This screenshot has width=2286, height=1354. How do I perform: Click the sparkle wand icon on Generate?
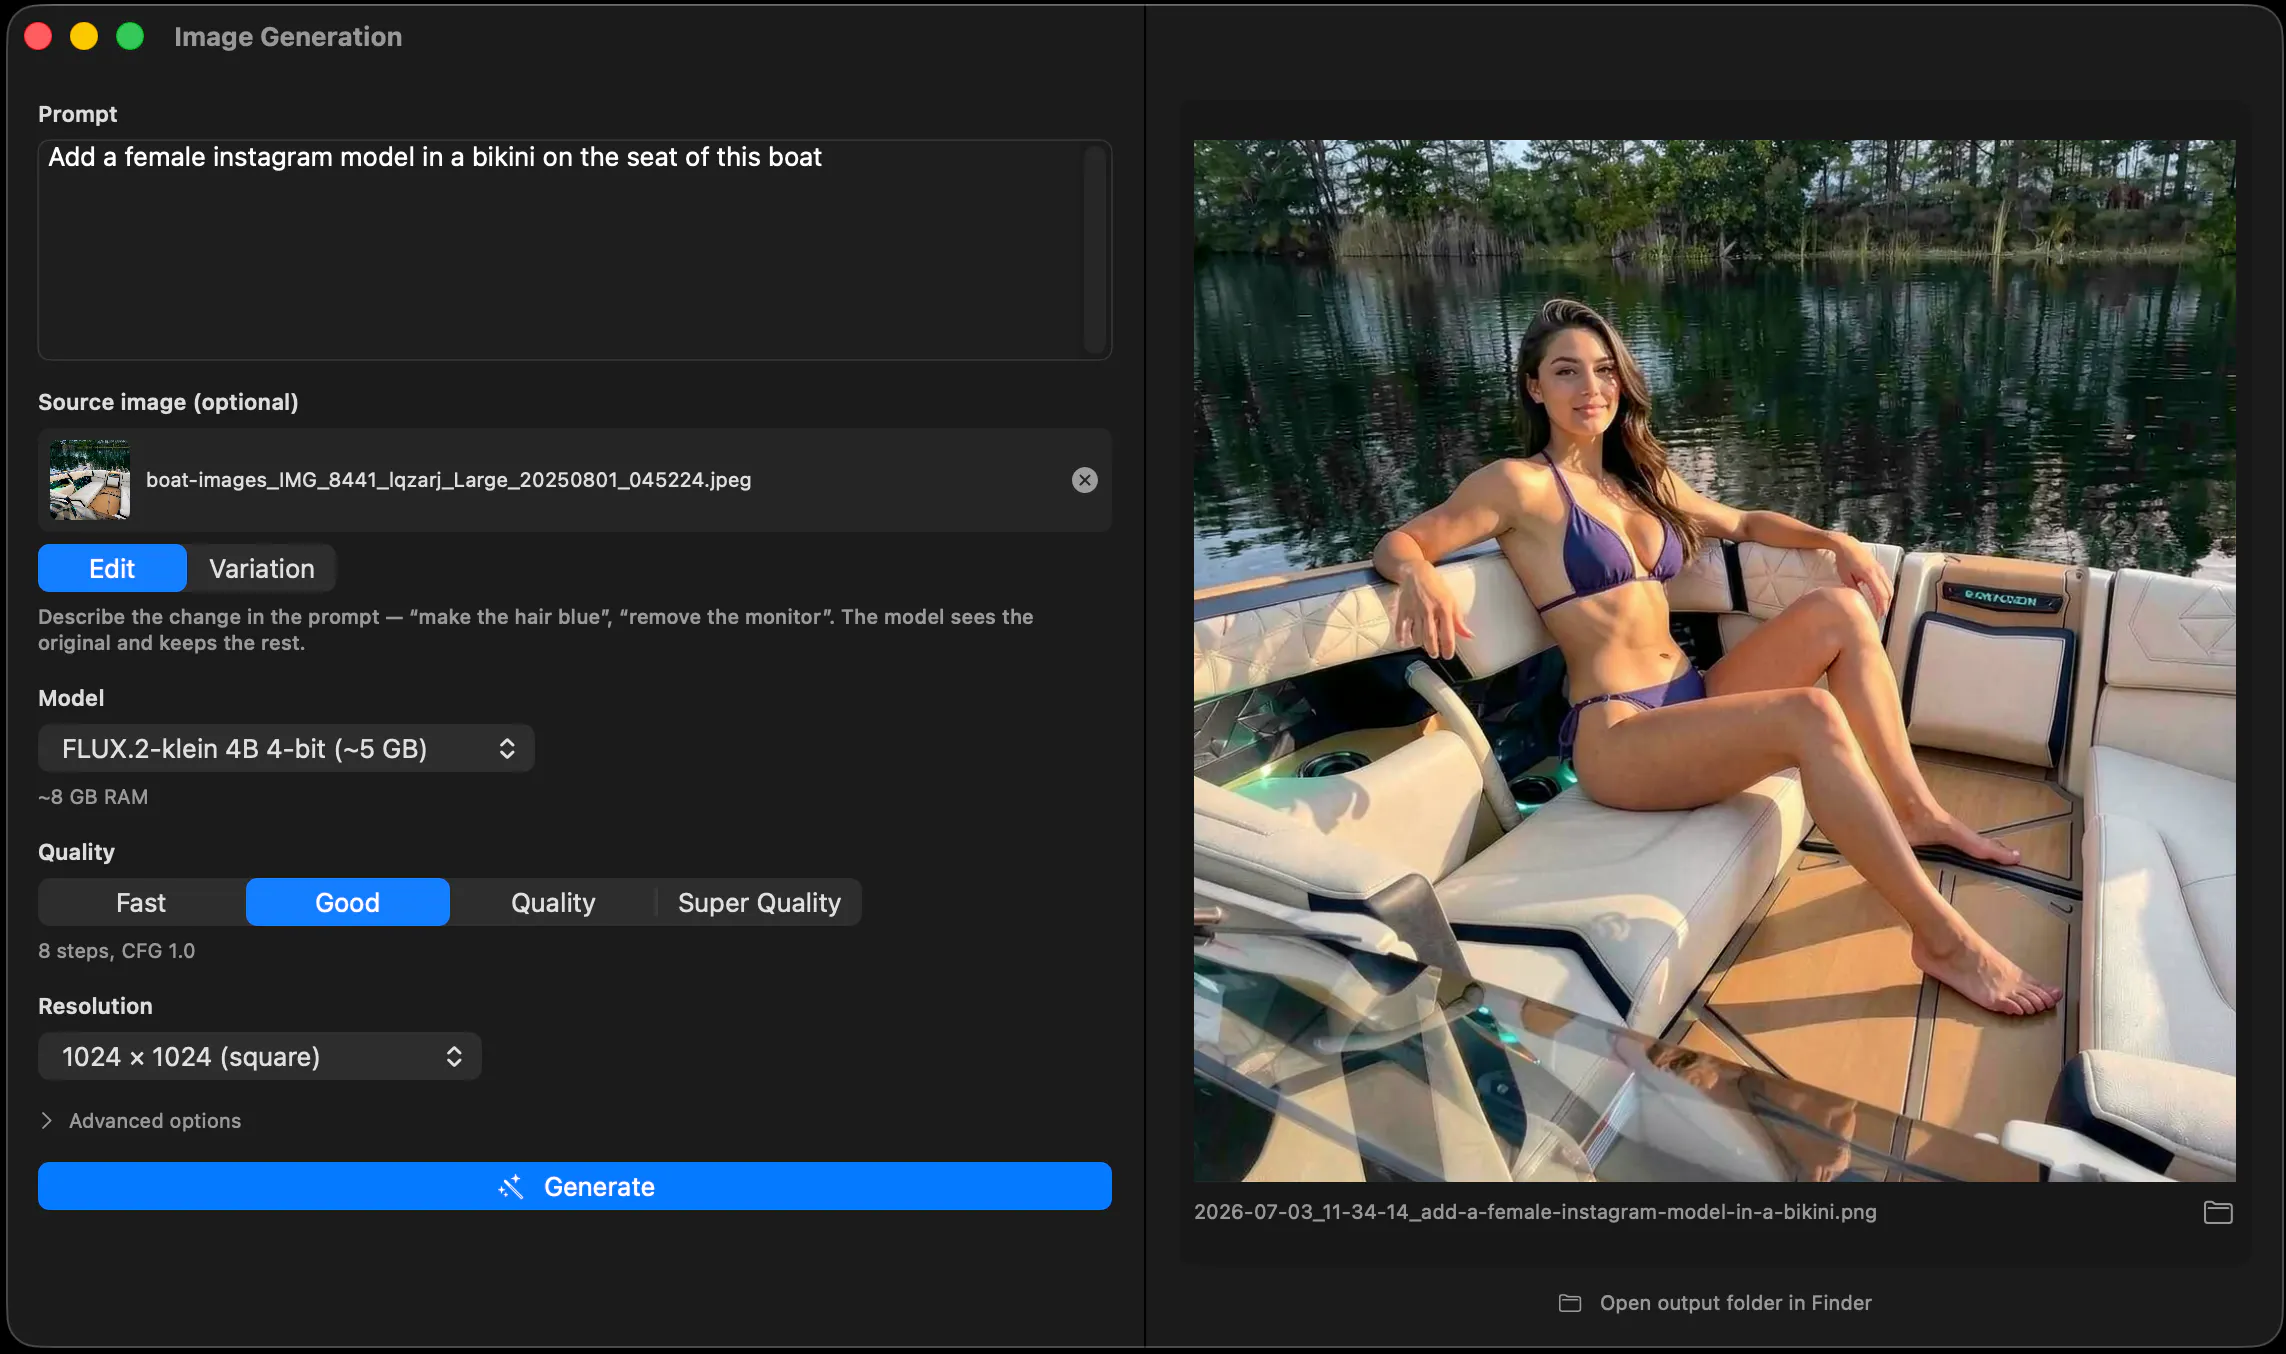(x=511, y=1187)
